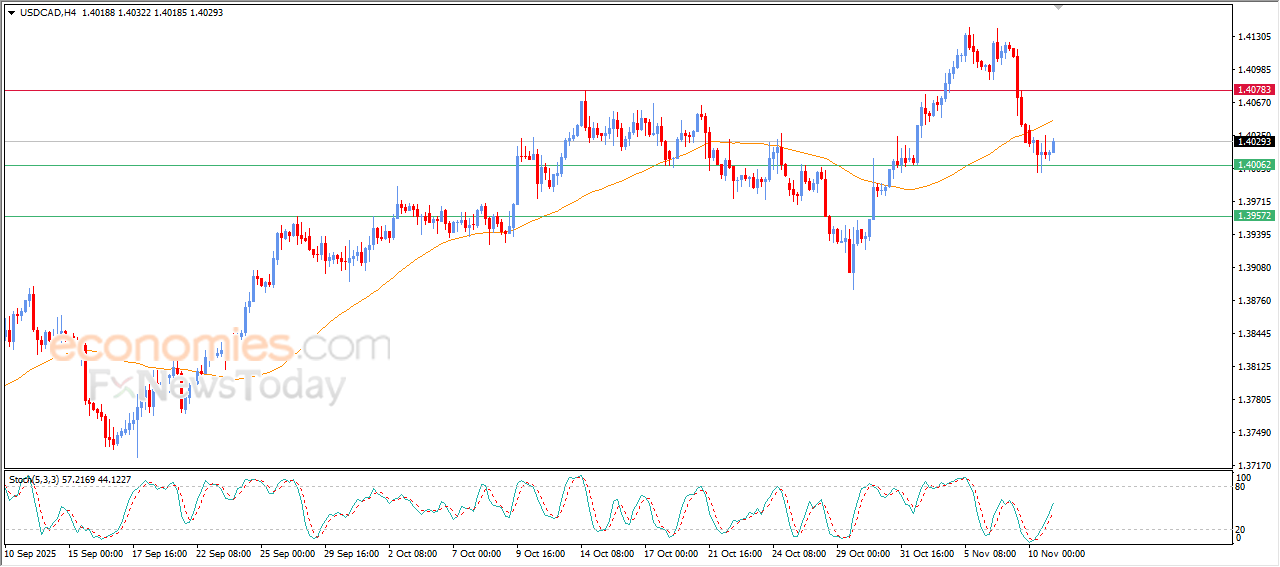Click the gray chart shift triangle marker
The width and height of the screenshot is (1280, 567).
(1059, 8)
